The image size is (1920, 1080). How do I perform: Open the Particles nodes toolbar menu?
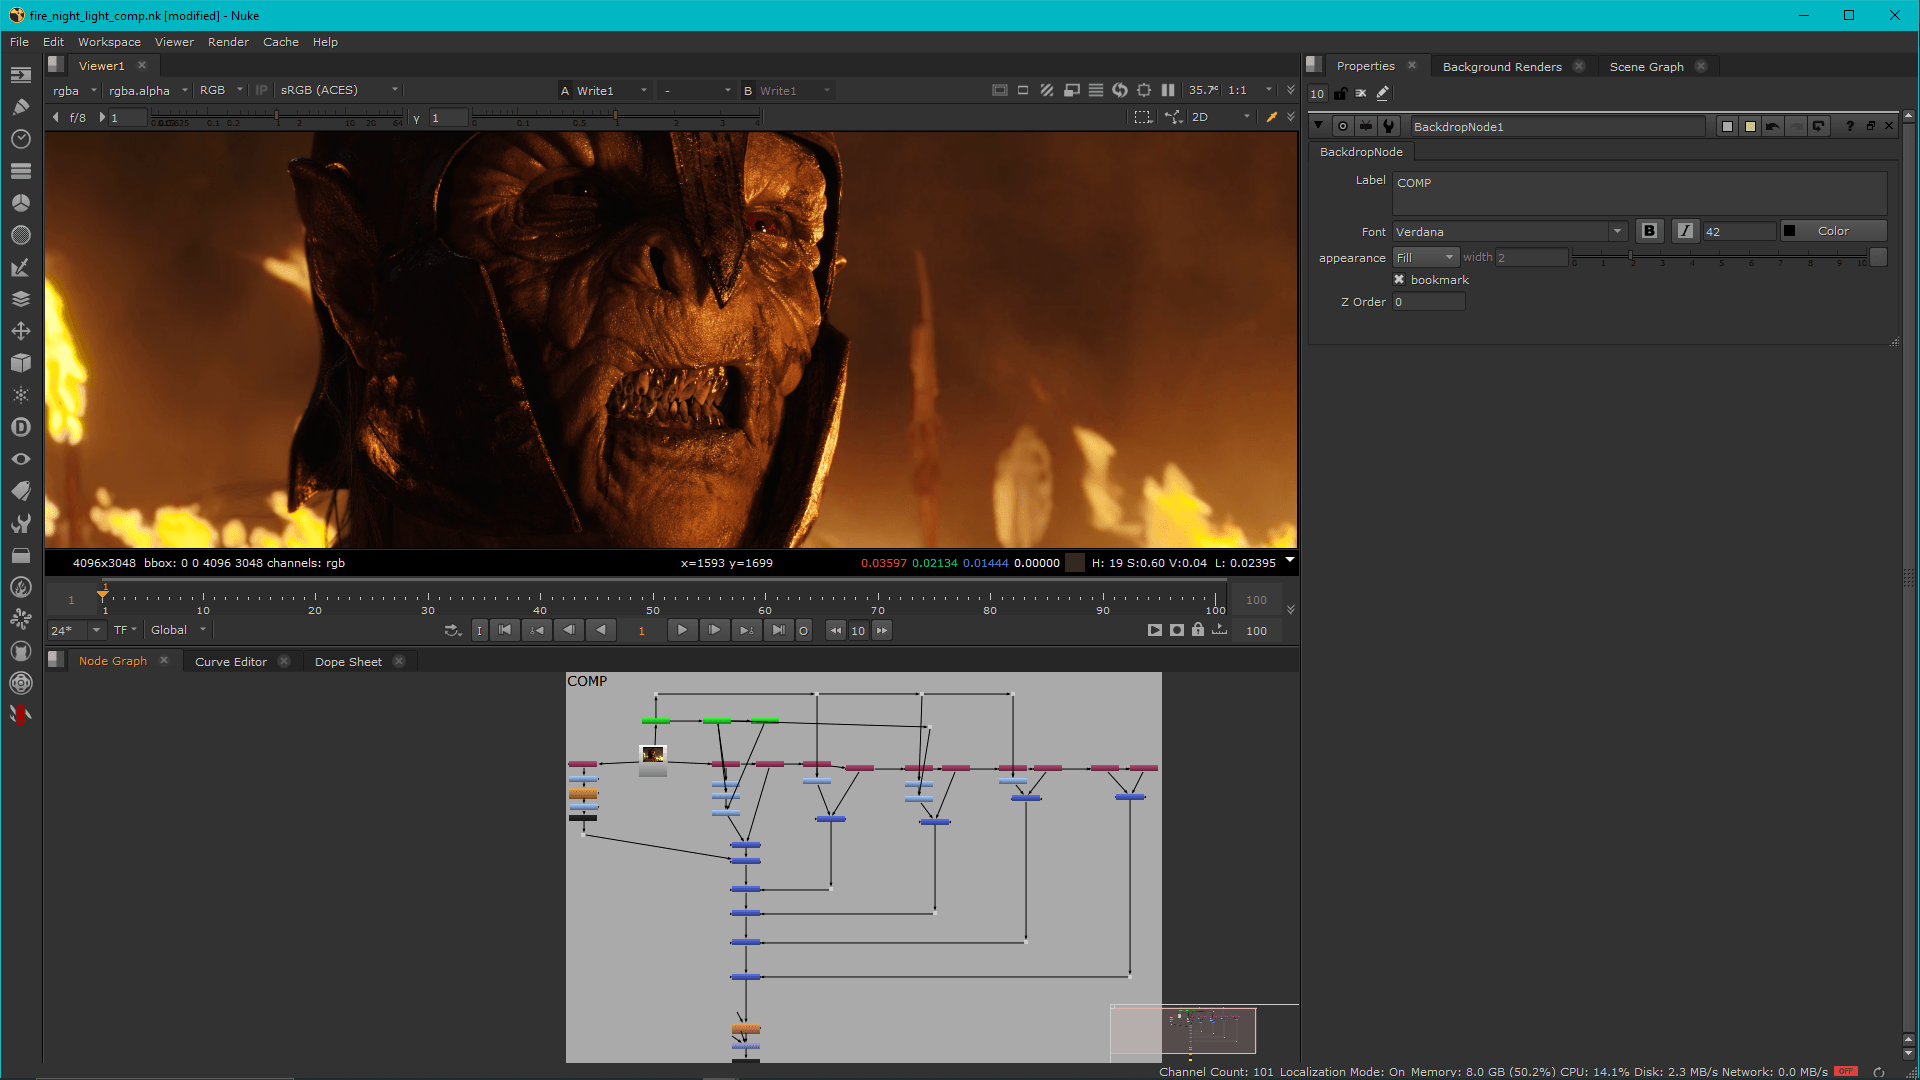click(21, 395)
